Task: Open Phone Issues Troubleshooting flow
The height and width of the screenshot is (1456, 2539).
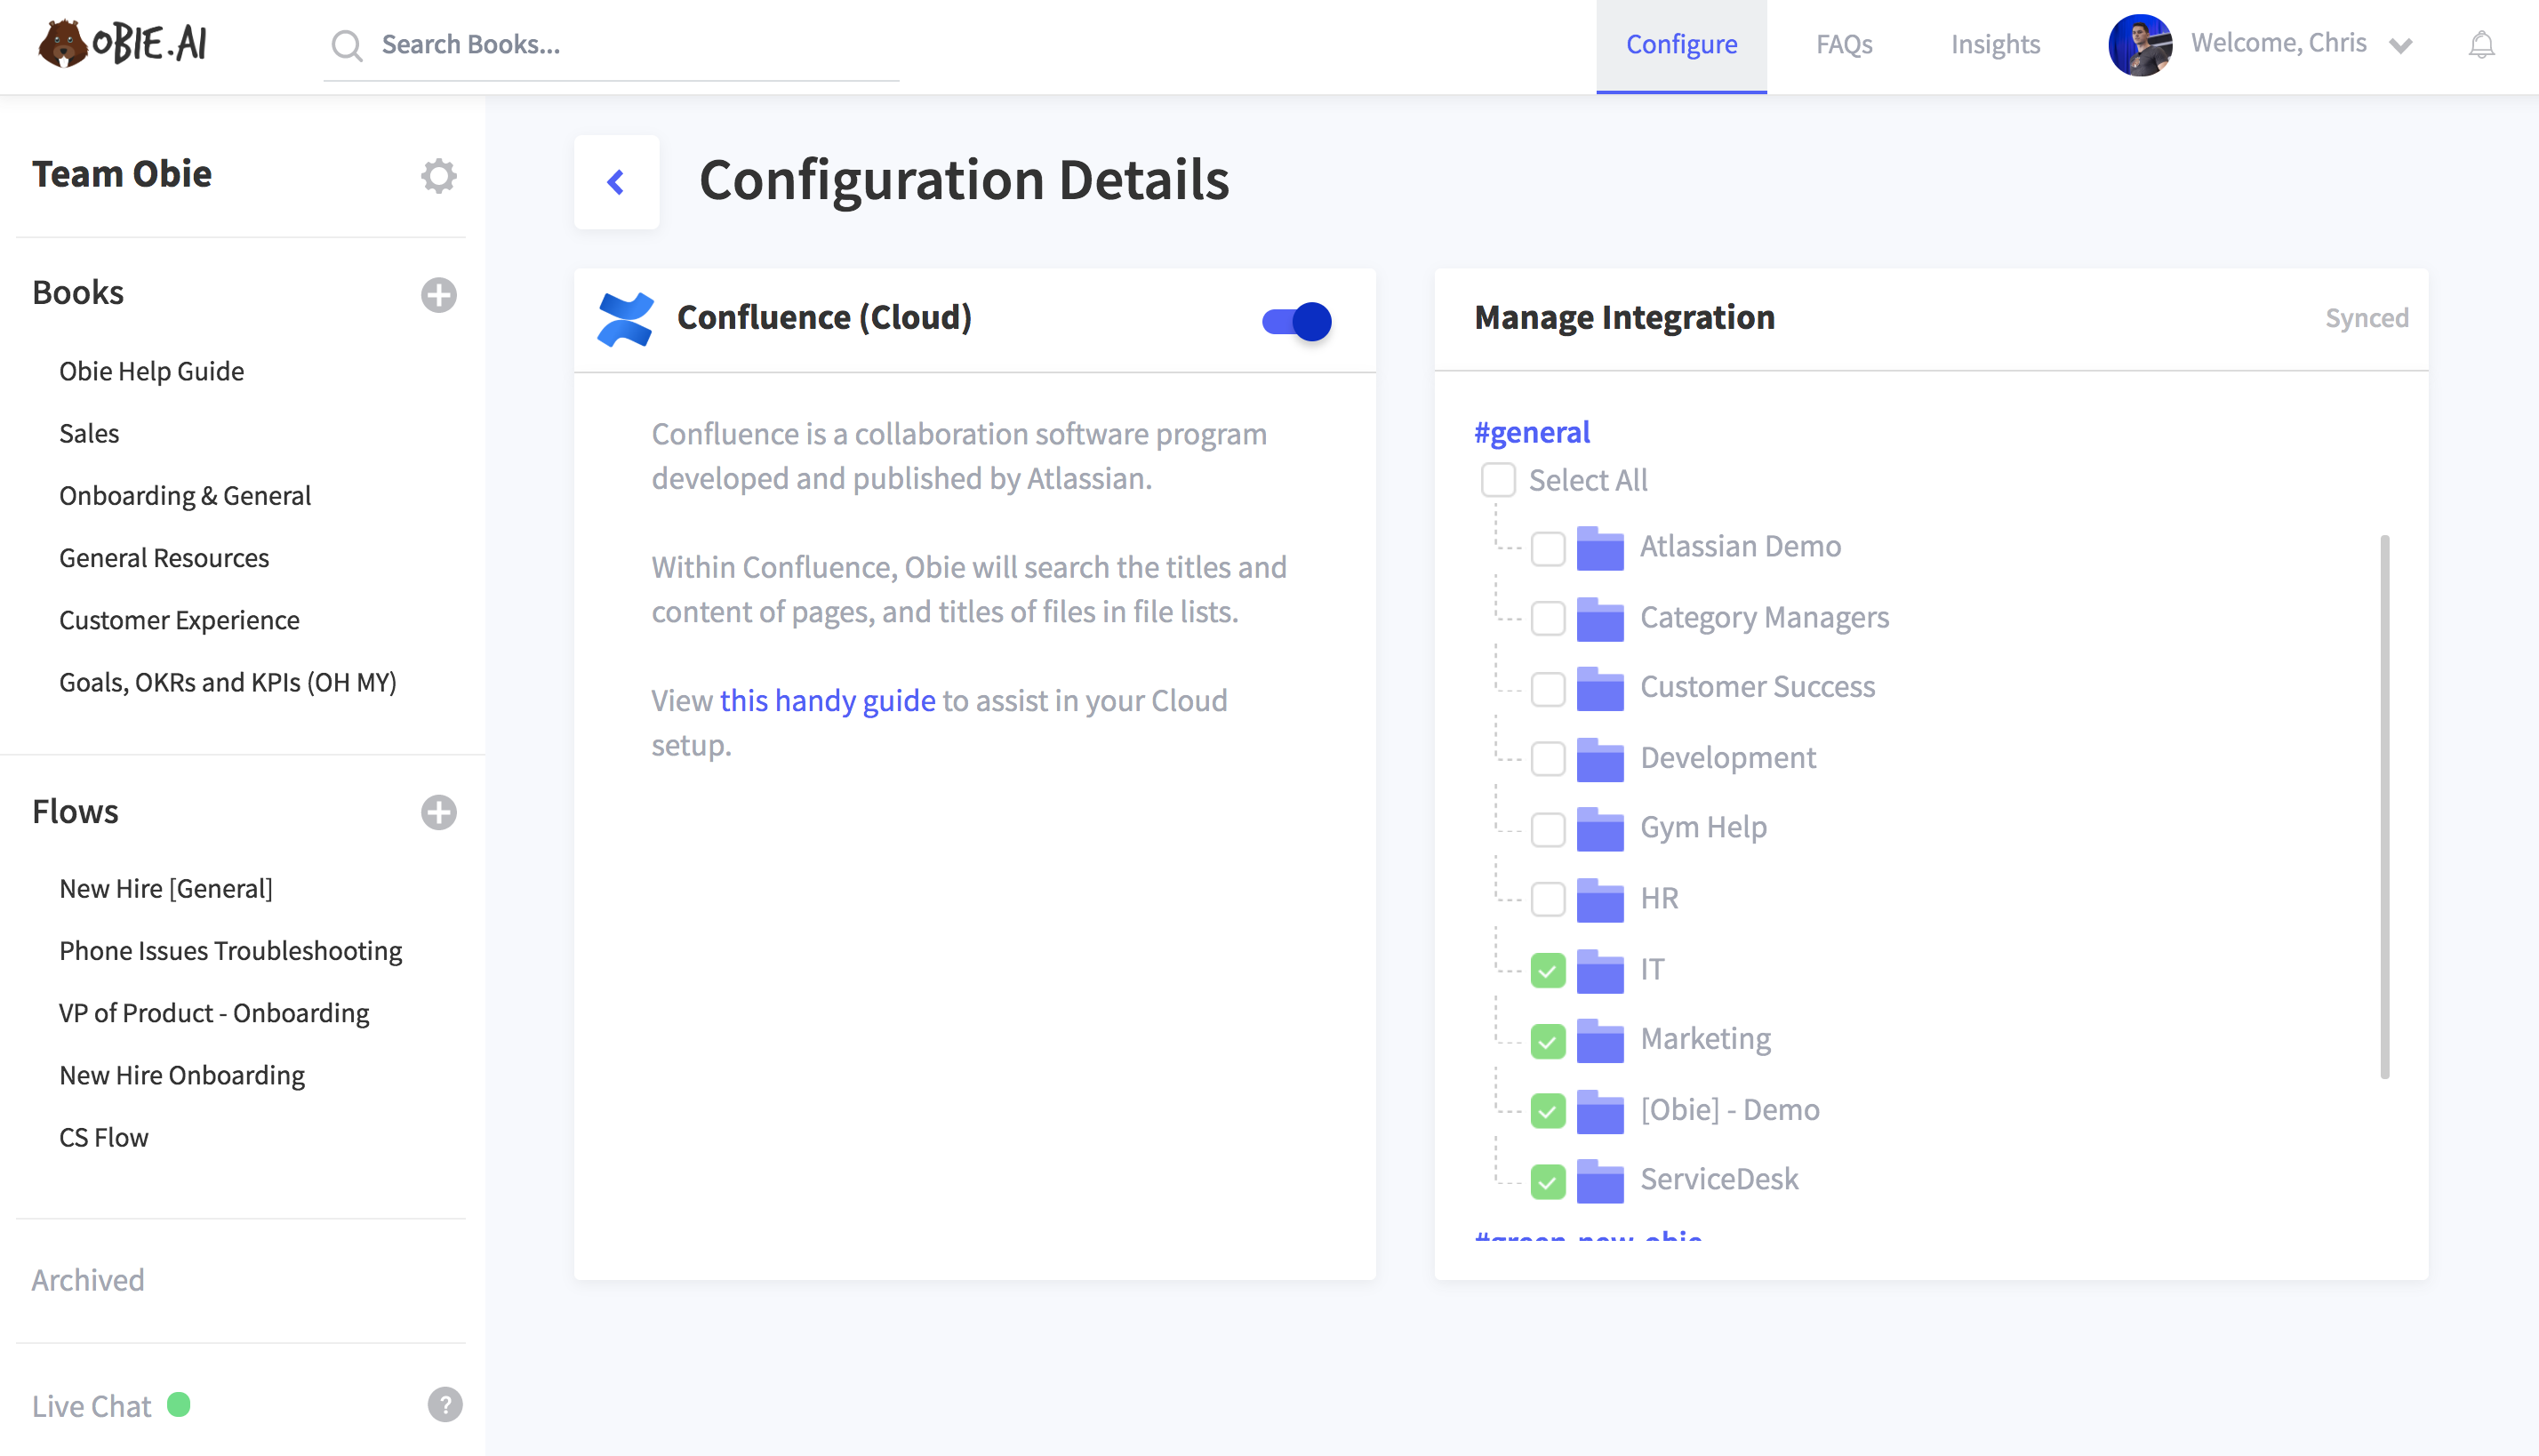Action: pos(230,950)
